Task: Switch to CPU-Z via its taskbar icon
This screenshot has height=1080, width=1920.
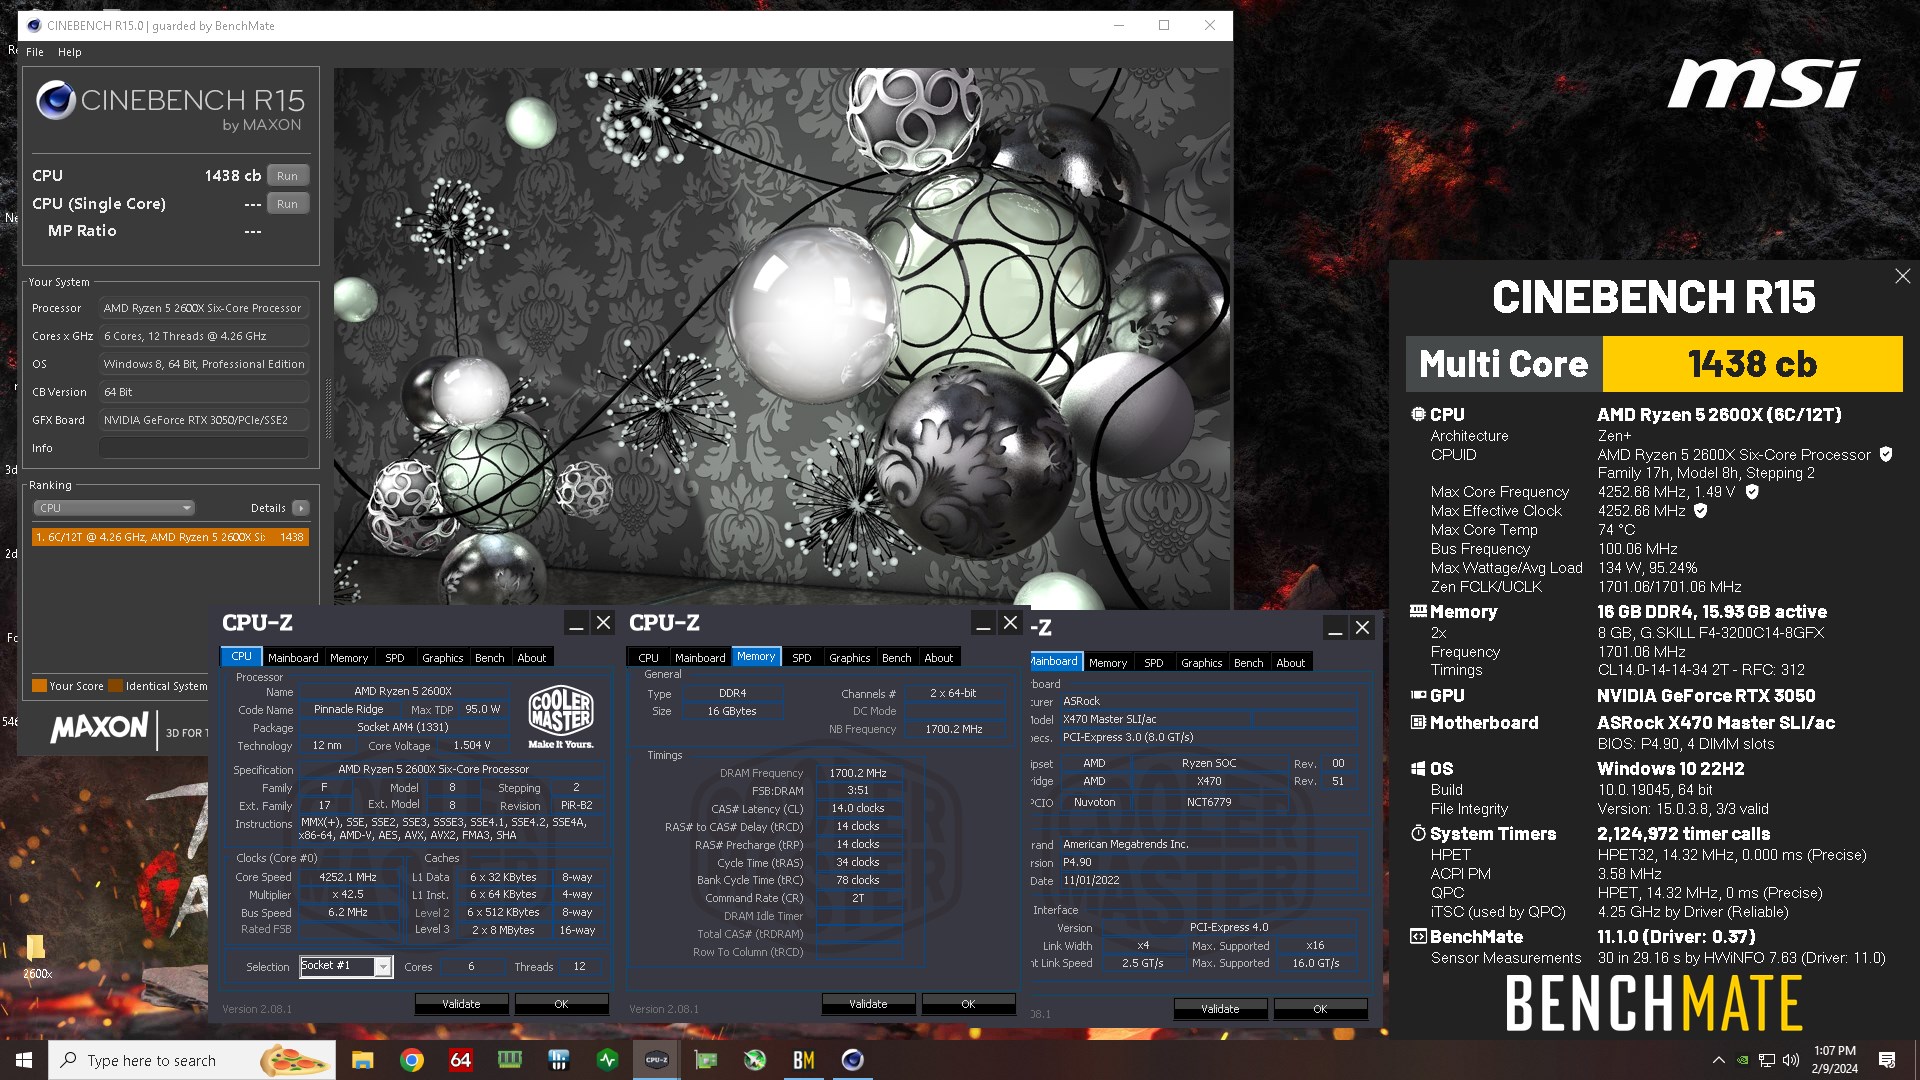Action: click(x=656, y=1060)
